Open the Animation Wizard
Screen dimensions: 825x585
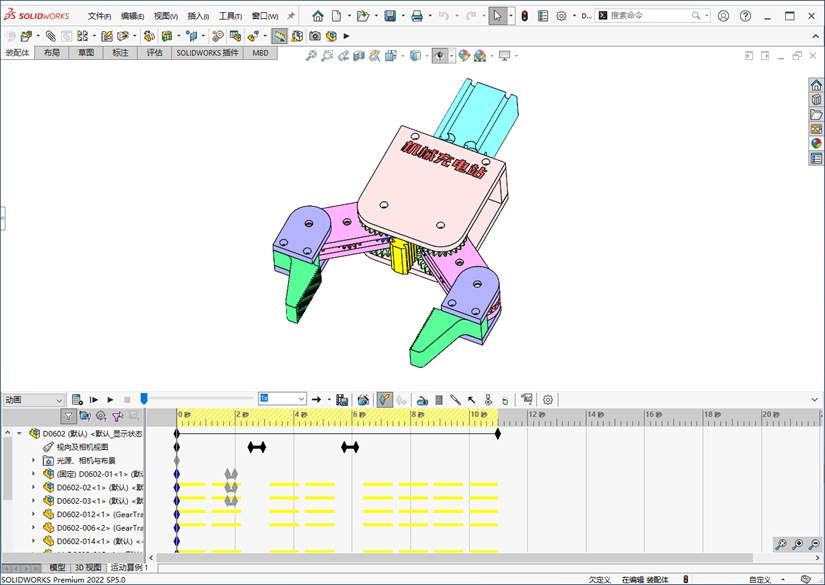coord(363,399)
